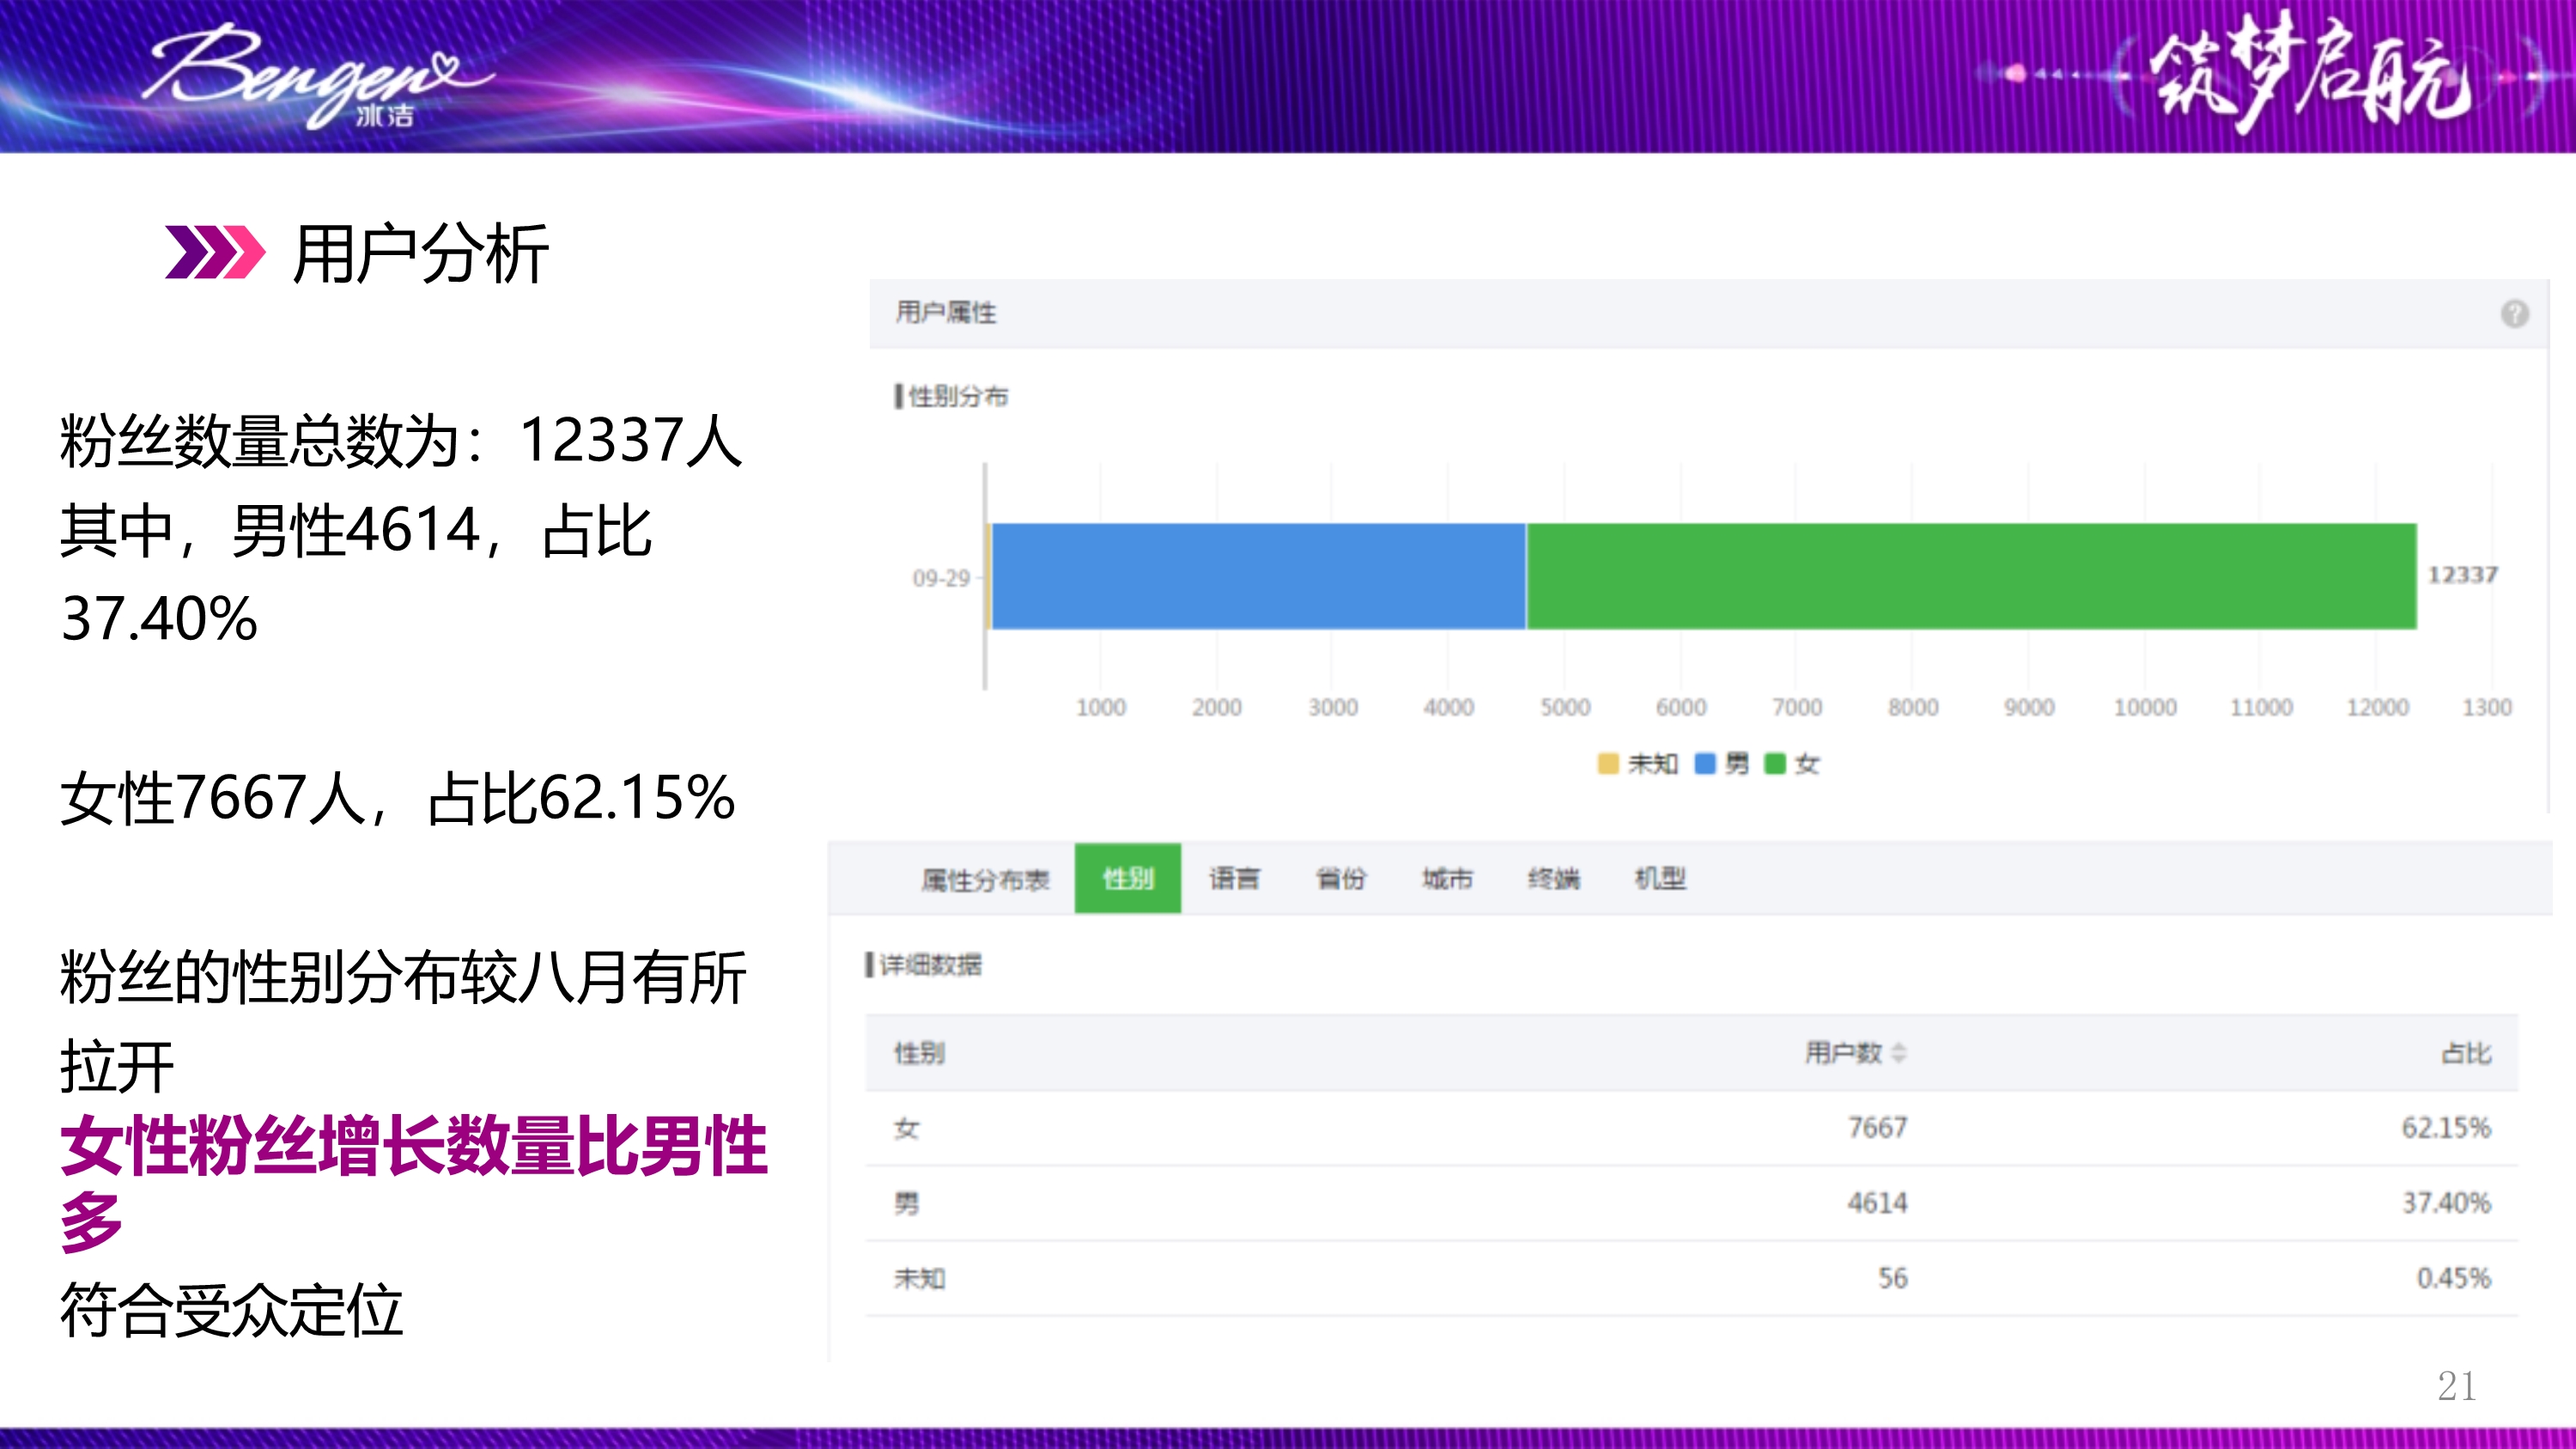Click the 符合受众定位 text line
Viewport: 2576px width, 1449px height.
(x=231, y=1310)
